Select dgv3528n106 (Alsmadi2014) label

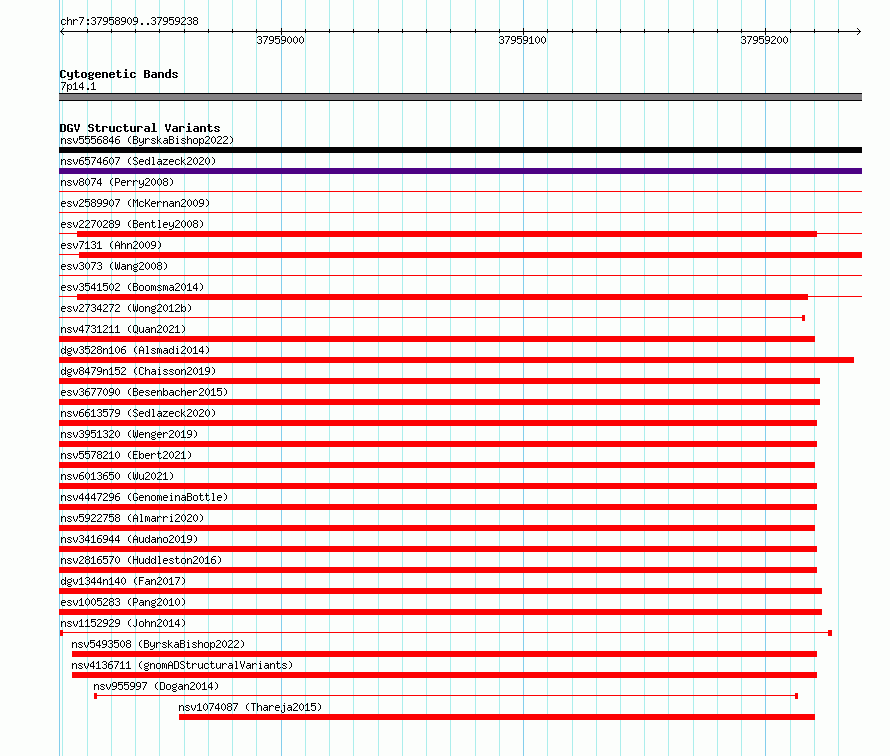(x=135, y=350)
